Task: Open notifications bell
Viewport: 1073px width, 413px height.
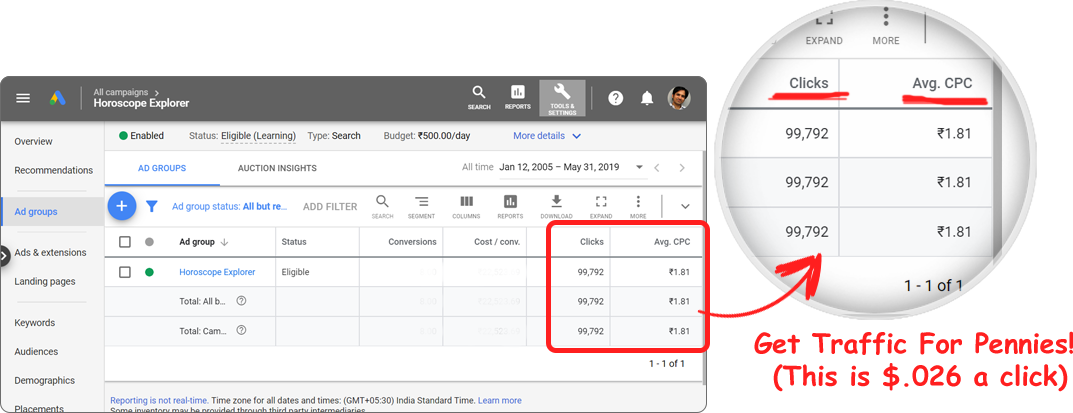Action: point(647,98)
